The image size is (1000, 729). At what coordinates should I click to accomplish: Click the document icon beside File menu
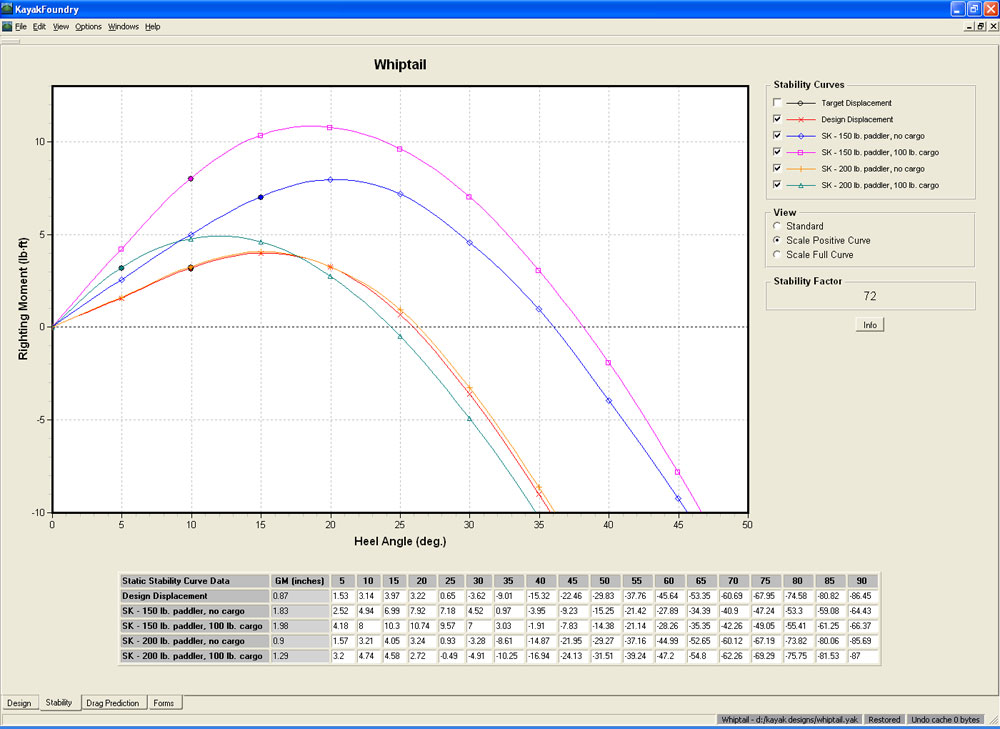7,26
